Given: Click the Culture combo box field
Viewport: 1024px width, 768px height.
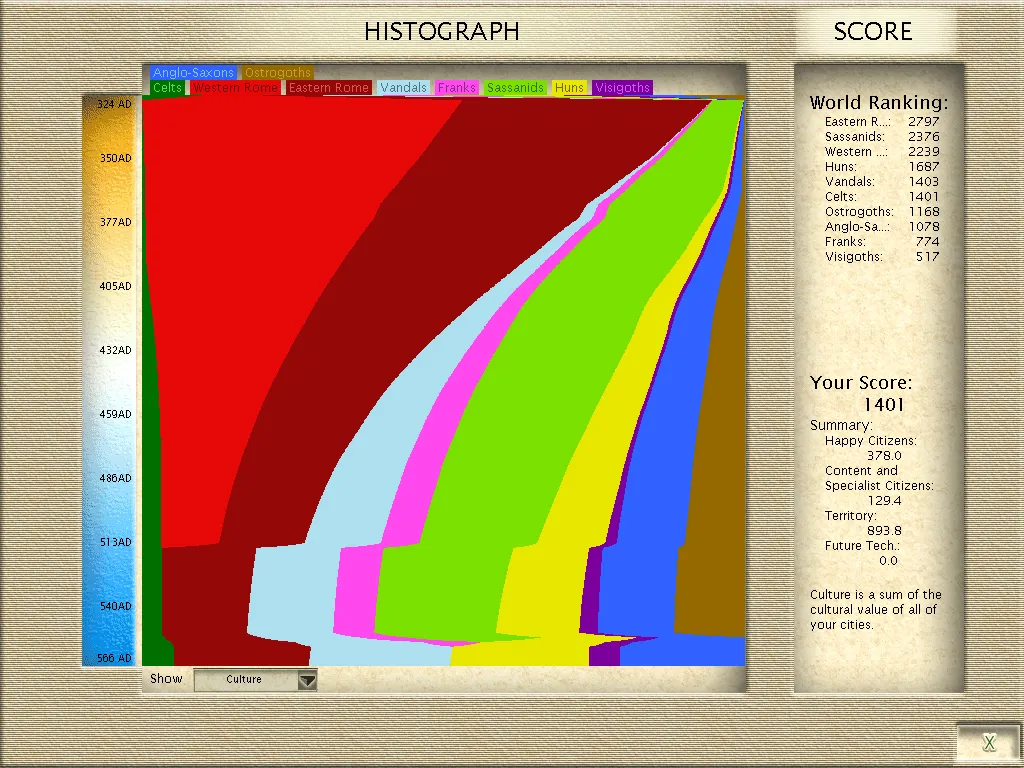Looking at the screenshot, I should [x=255, y=680].
